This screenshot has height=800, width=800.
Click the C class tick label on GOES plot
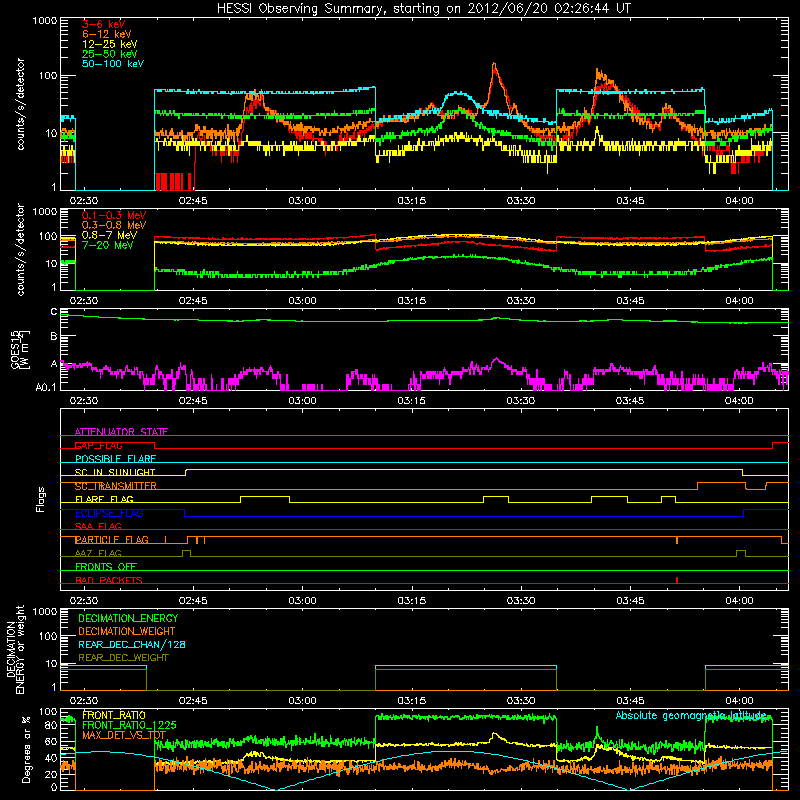click(54, 312)
